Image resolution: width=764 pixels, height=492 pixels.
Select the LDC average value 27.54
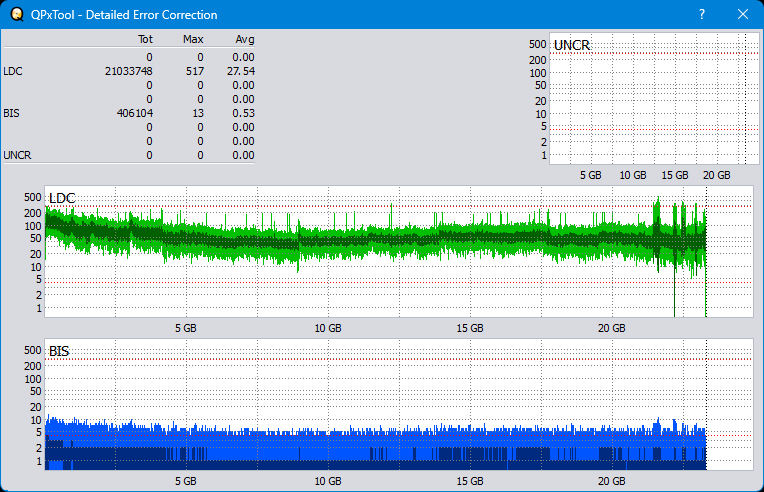point(241,71)
